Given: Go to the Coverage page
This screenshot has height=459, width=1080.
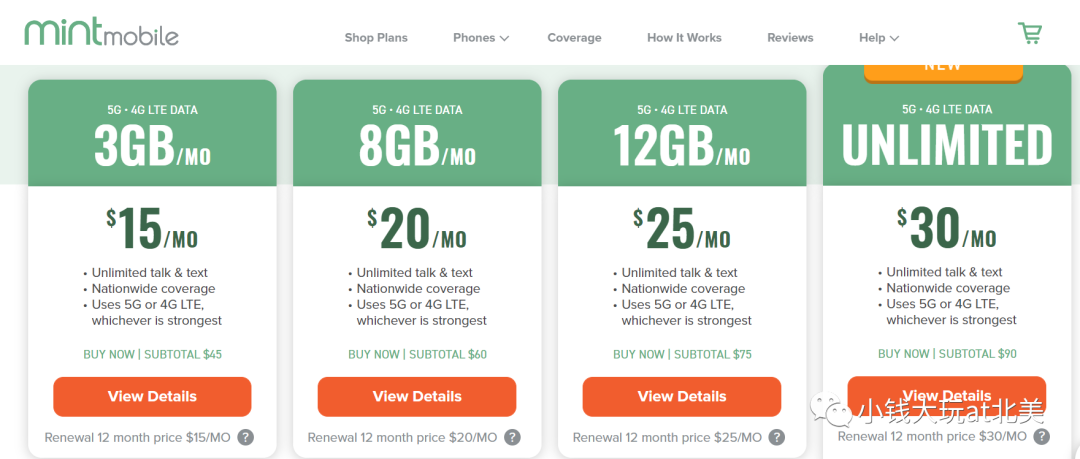Looking at the screenshot, I should [x=574, y=38].
